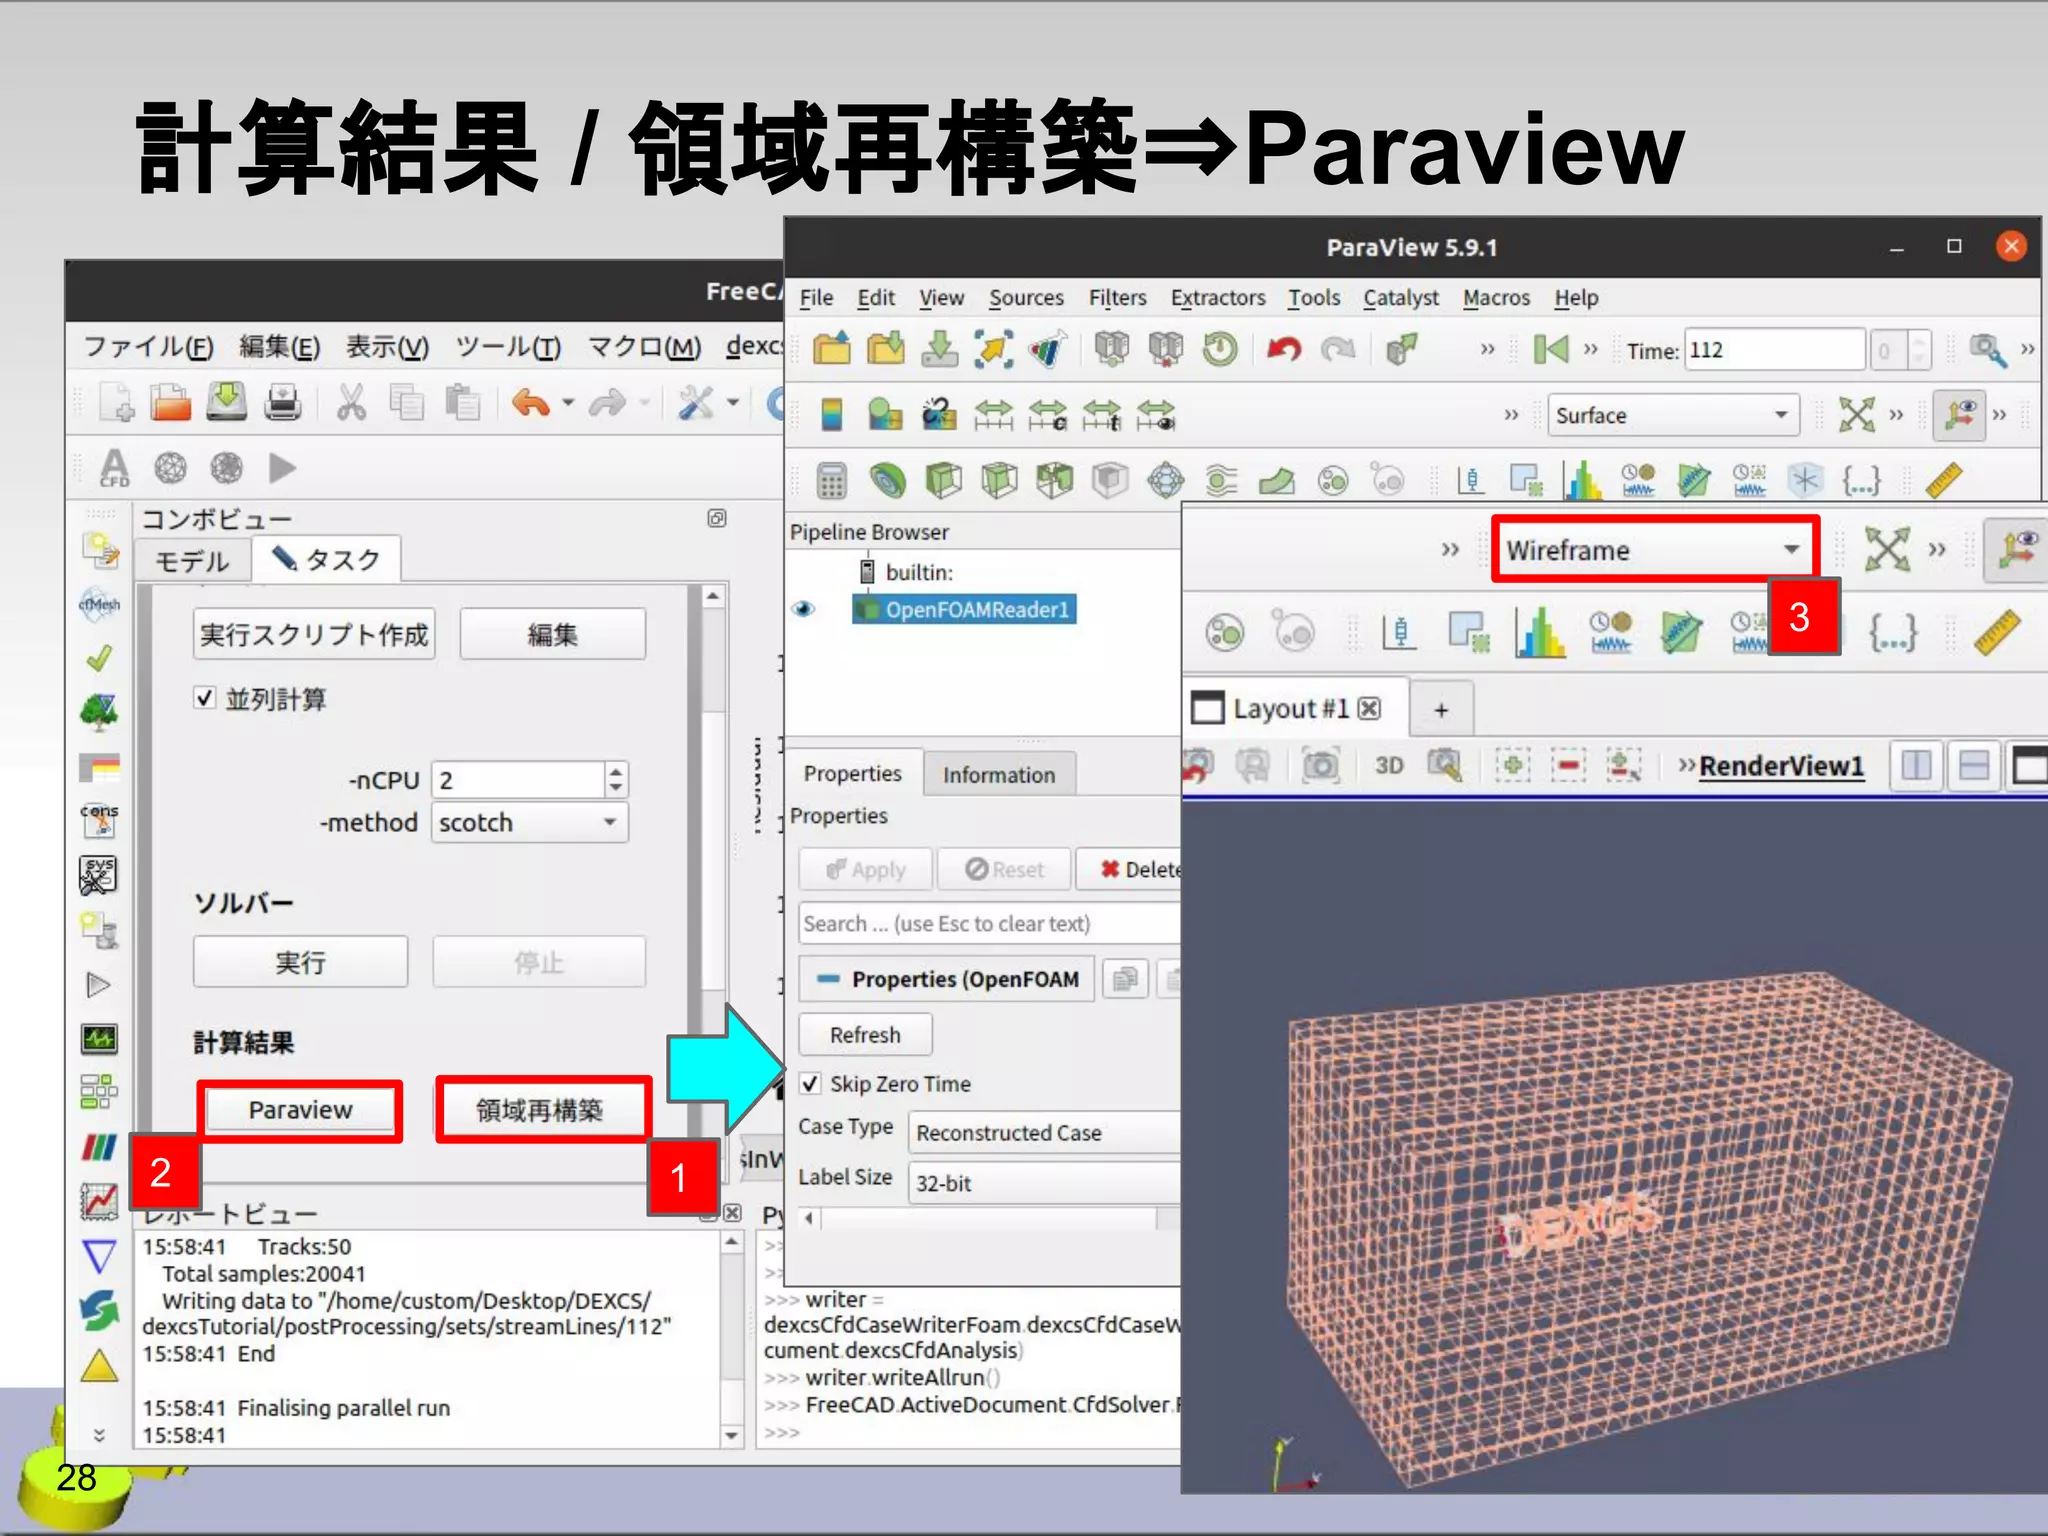Click the Time value field showing 112
This screenshot has width=2048, height=1536.
(1774, 350)
